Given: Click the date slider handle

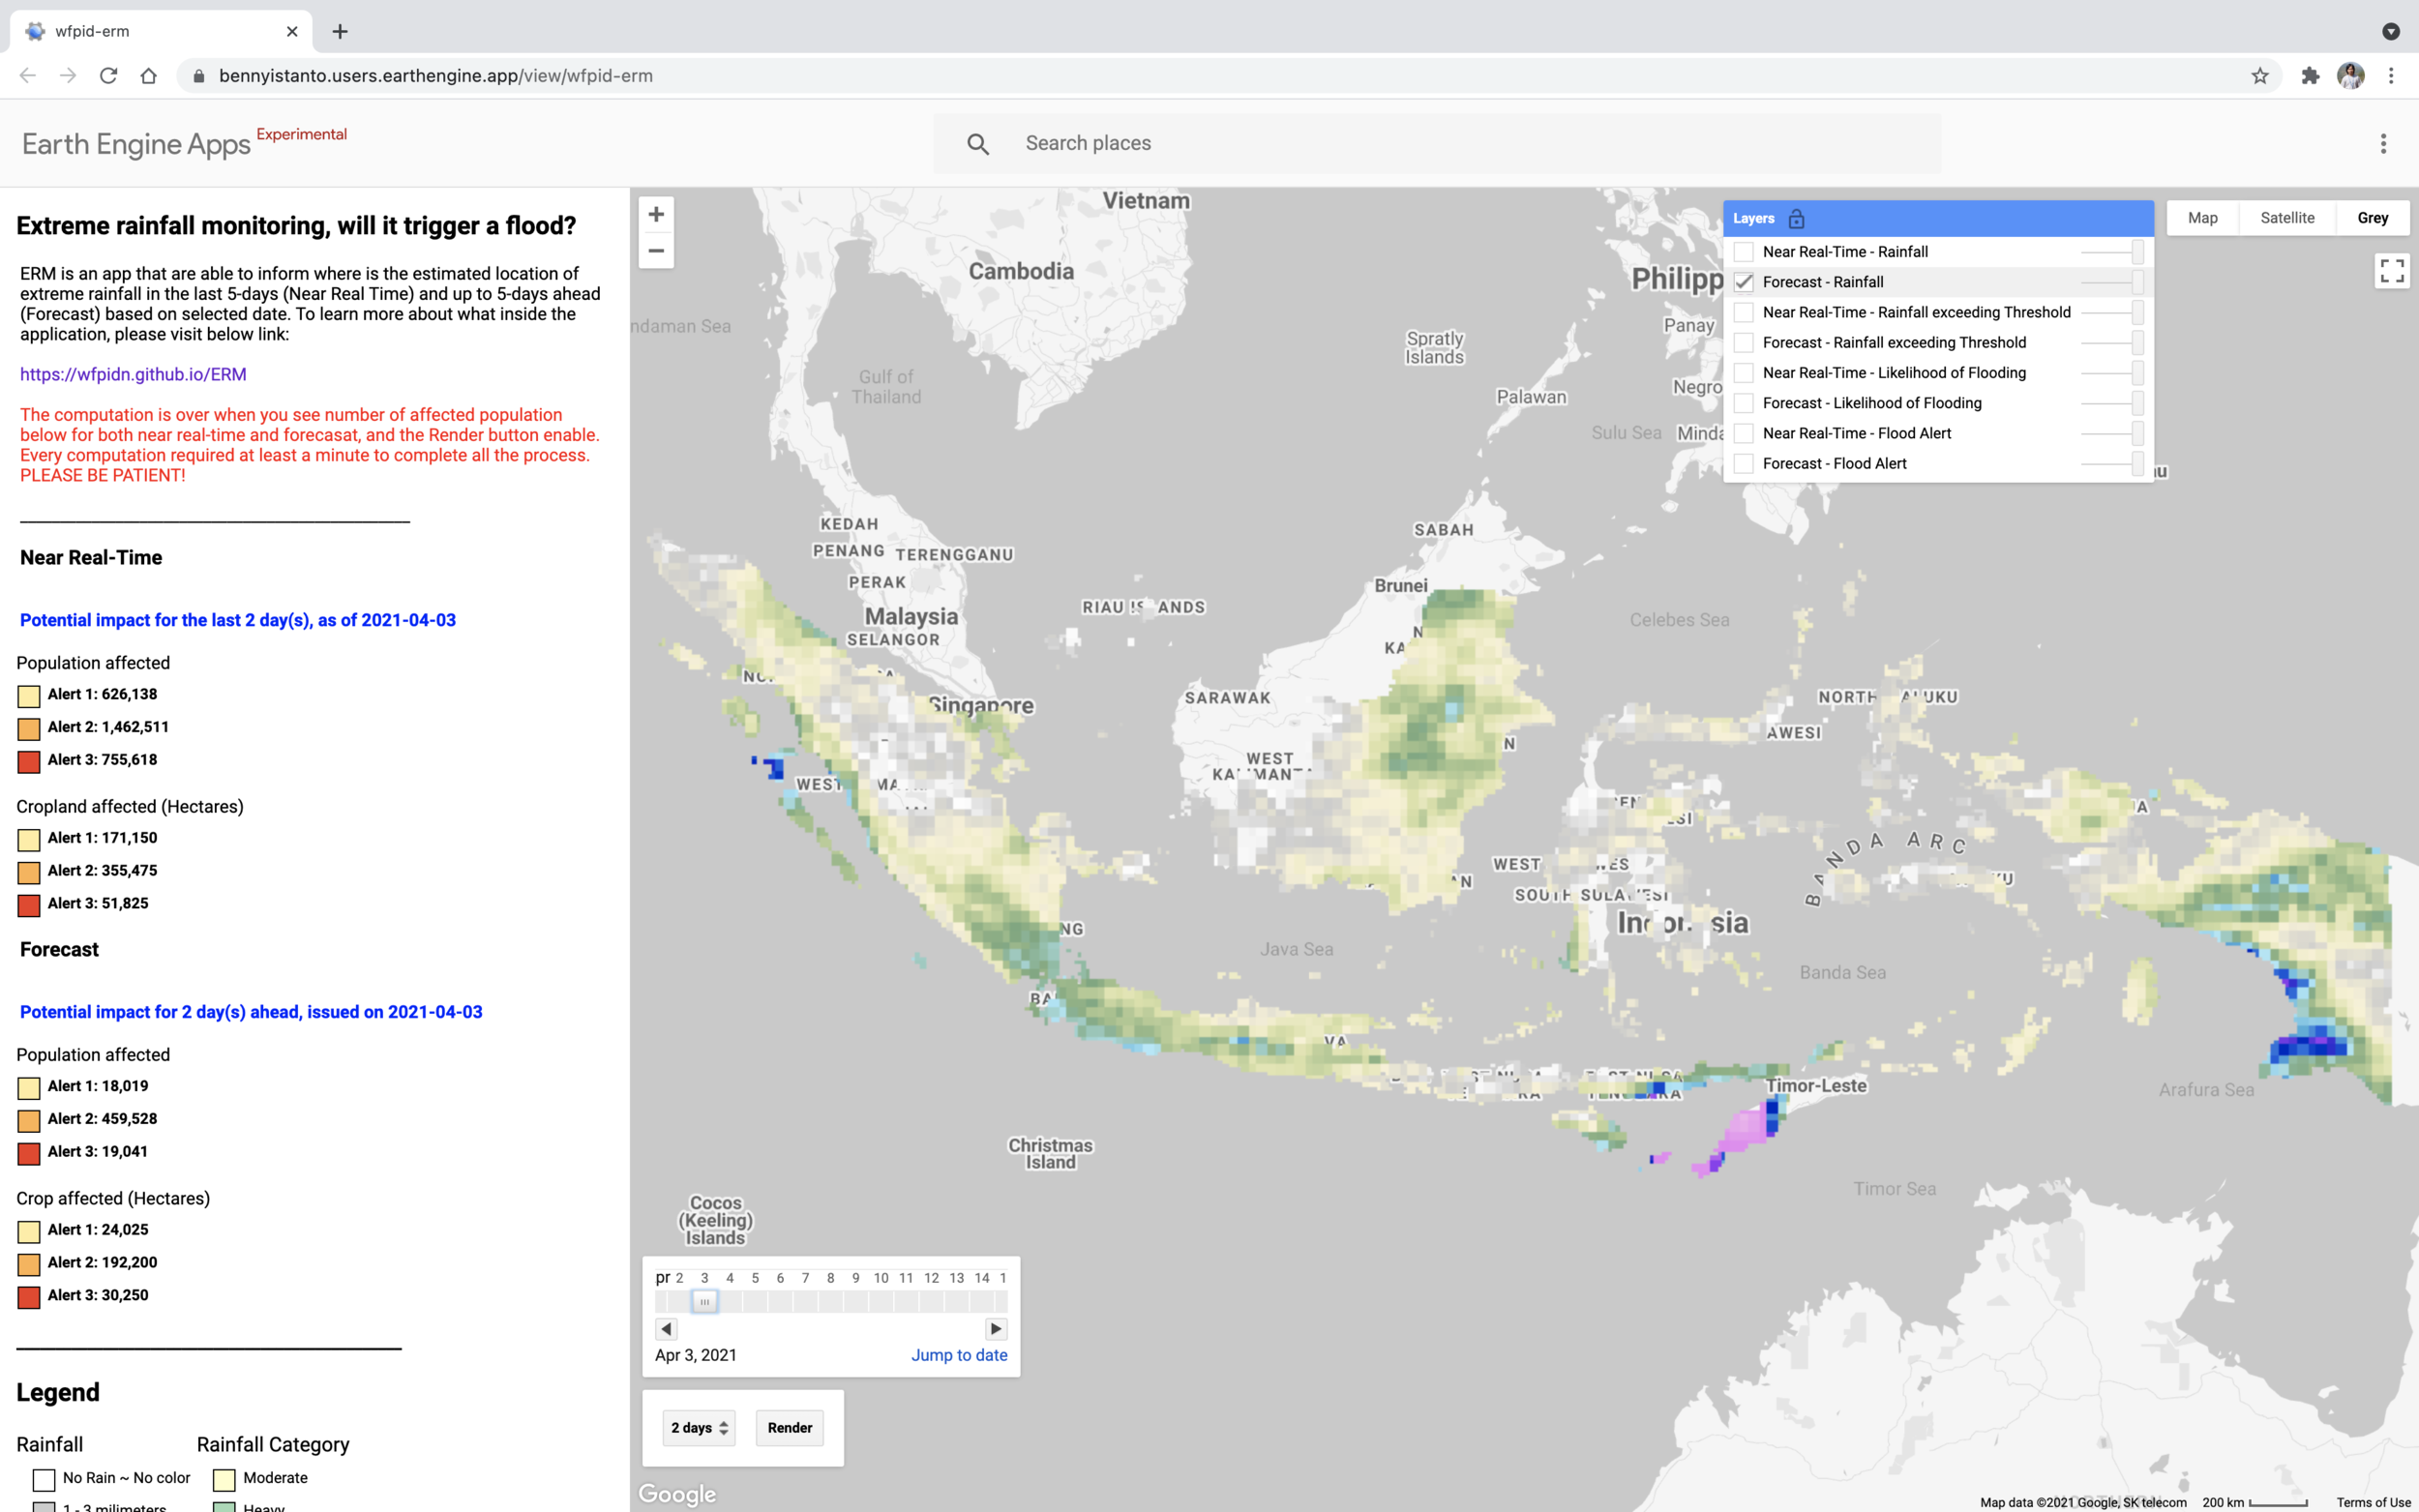Looking at the screenshot, I should [705, 1301].
